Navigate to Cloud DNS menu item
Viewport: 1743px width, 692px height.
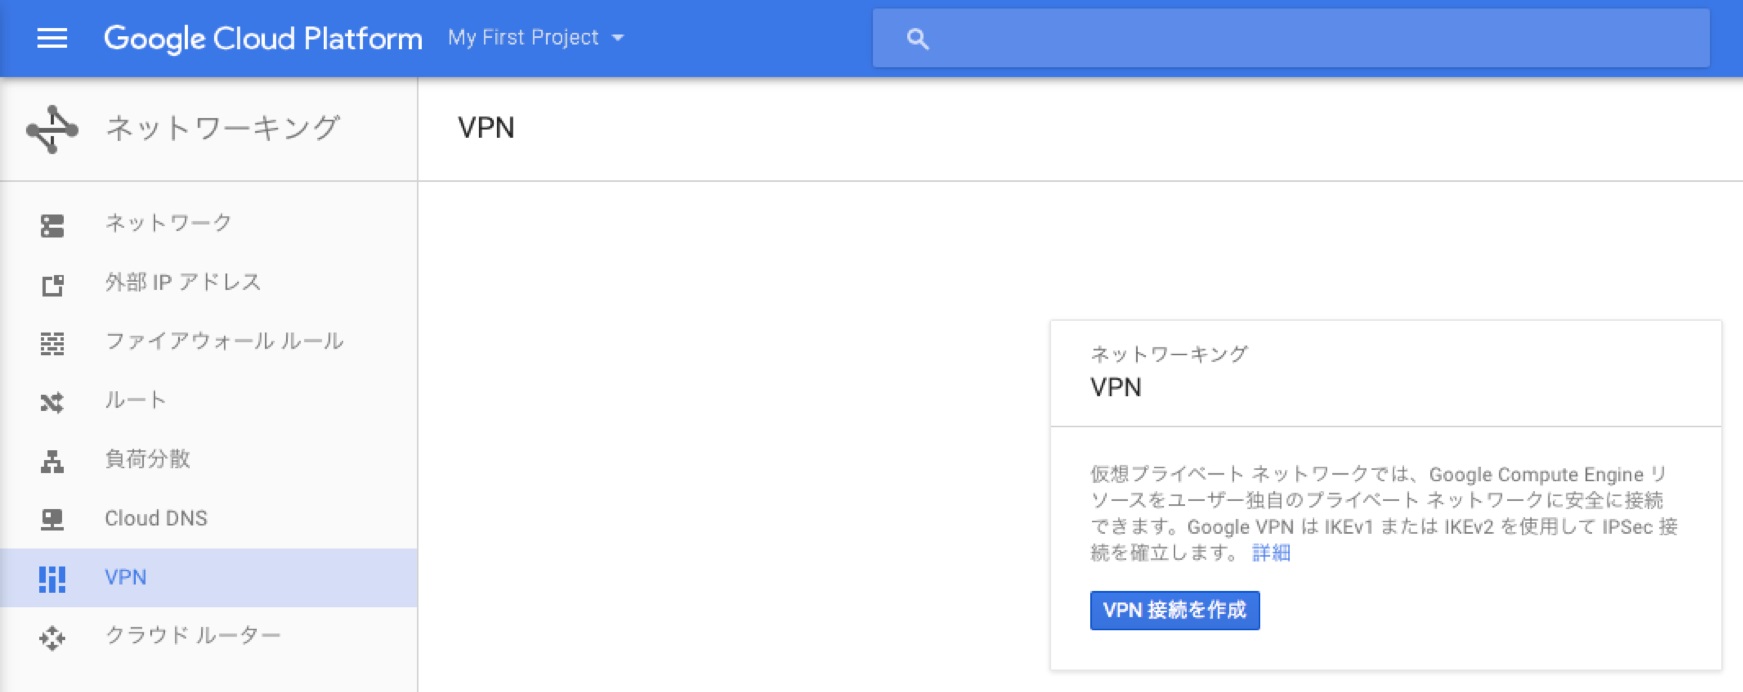click(156, 518)
